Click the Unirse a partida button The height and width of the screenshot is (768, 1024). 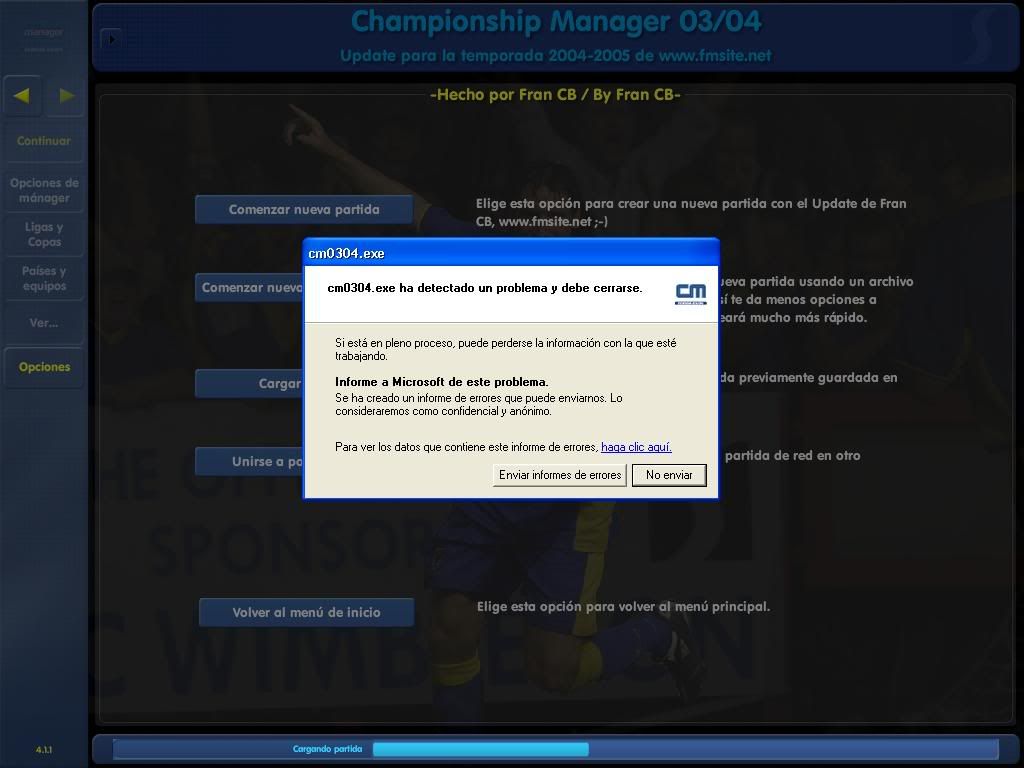tap(249, 462)
